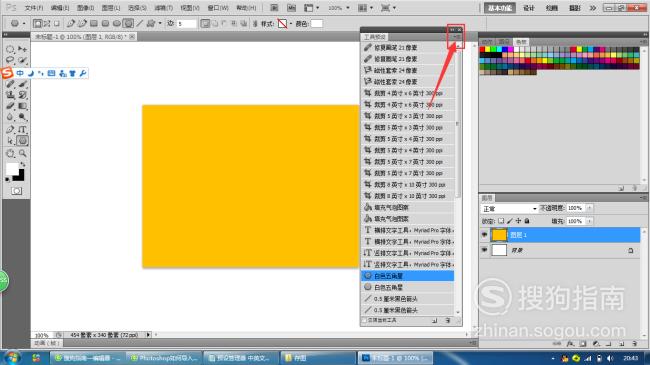Open the 窗口(W) menu
Screen dimensions: 650x365
[x=218, y=8]
